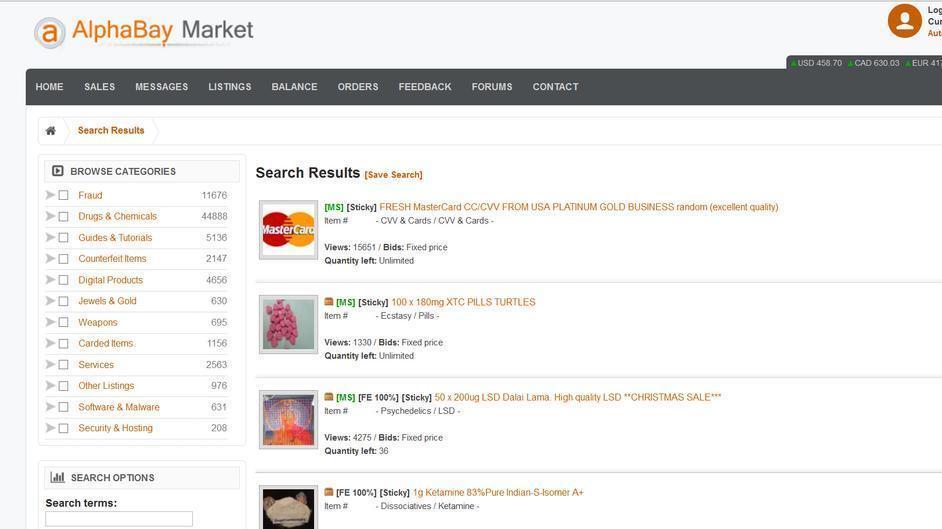Check the Carded Items checkbox
The height and width of the screenshot is (529, 942).
tap(63, 343)
